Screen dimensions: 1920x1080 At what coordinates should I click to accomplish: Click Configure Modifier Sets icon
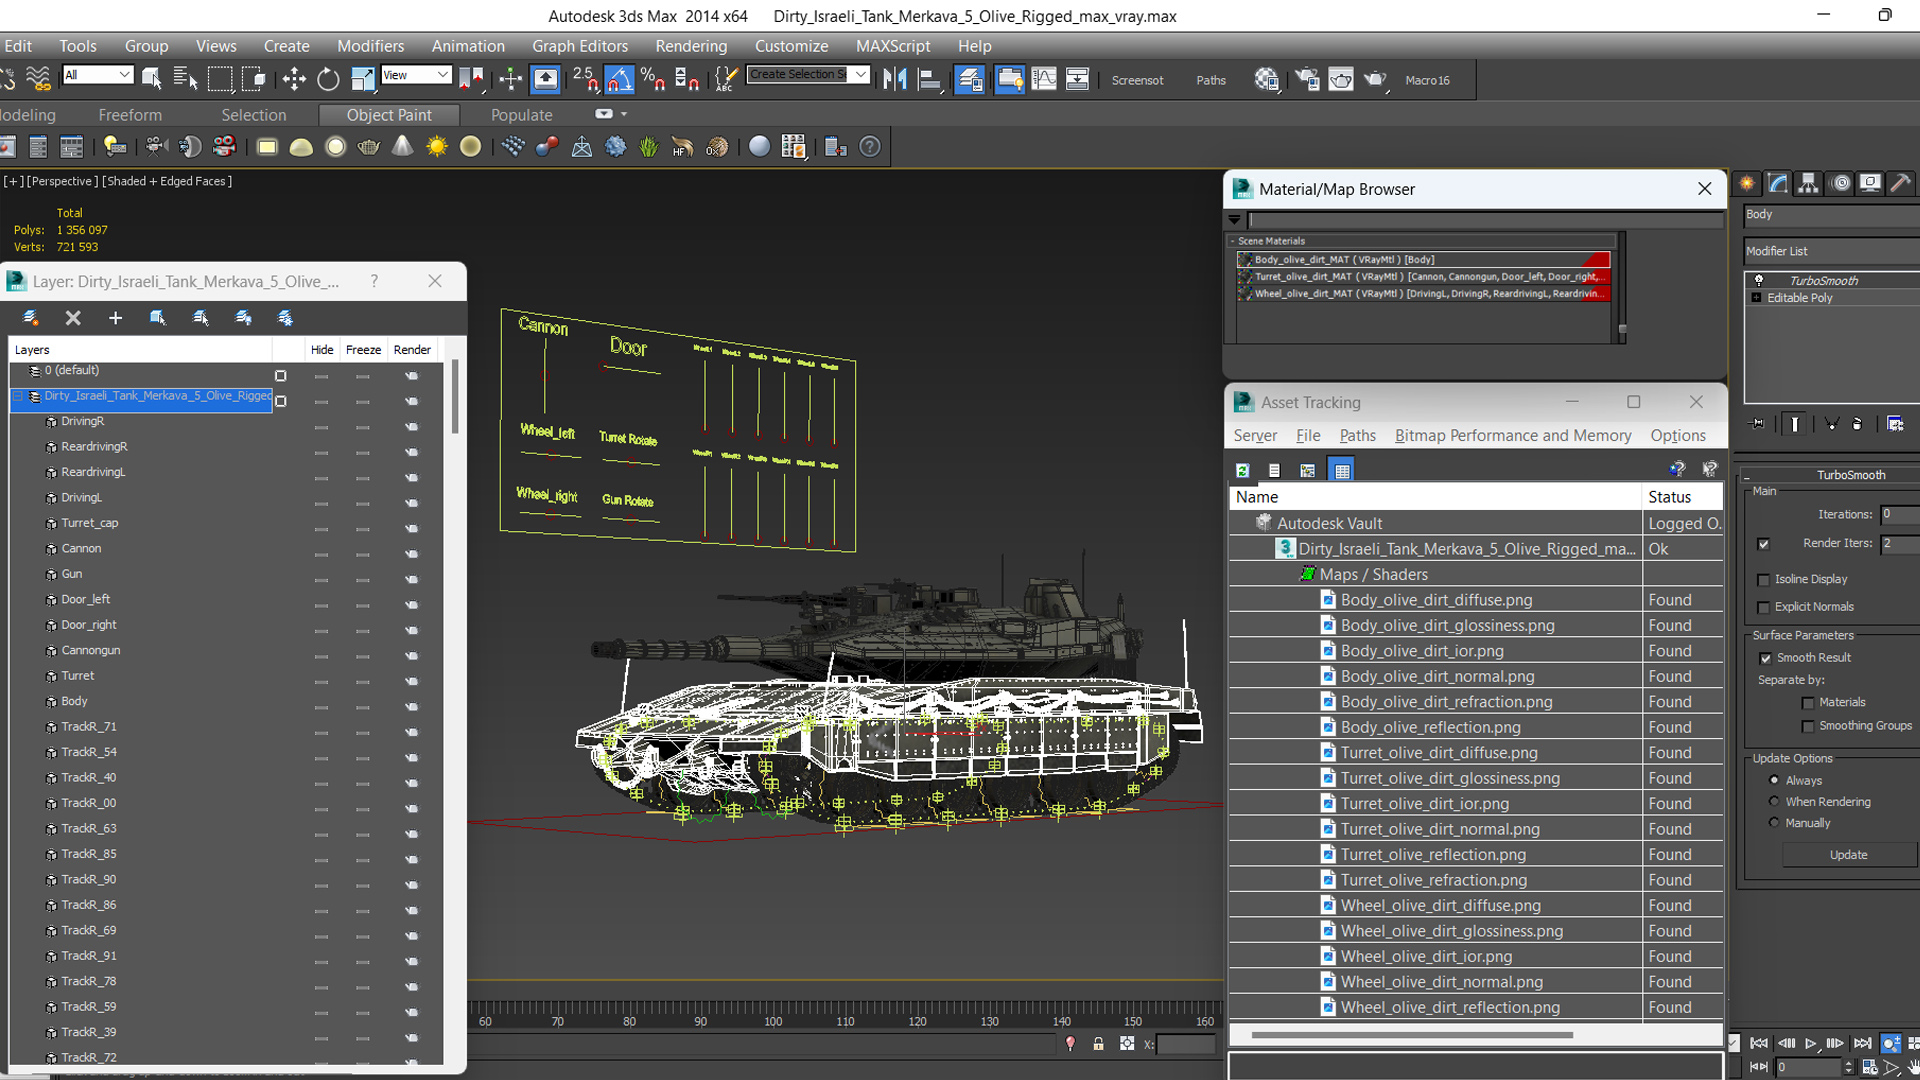pos(1895,424)
